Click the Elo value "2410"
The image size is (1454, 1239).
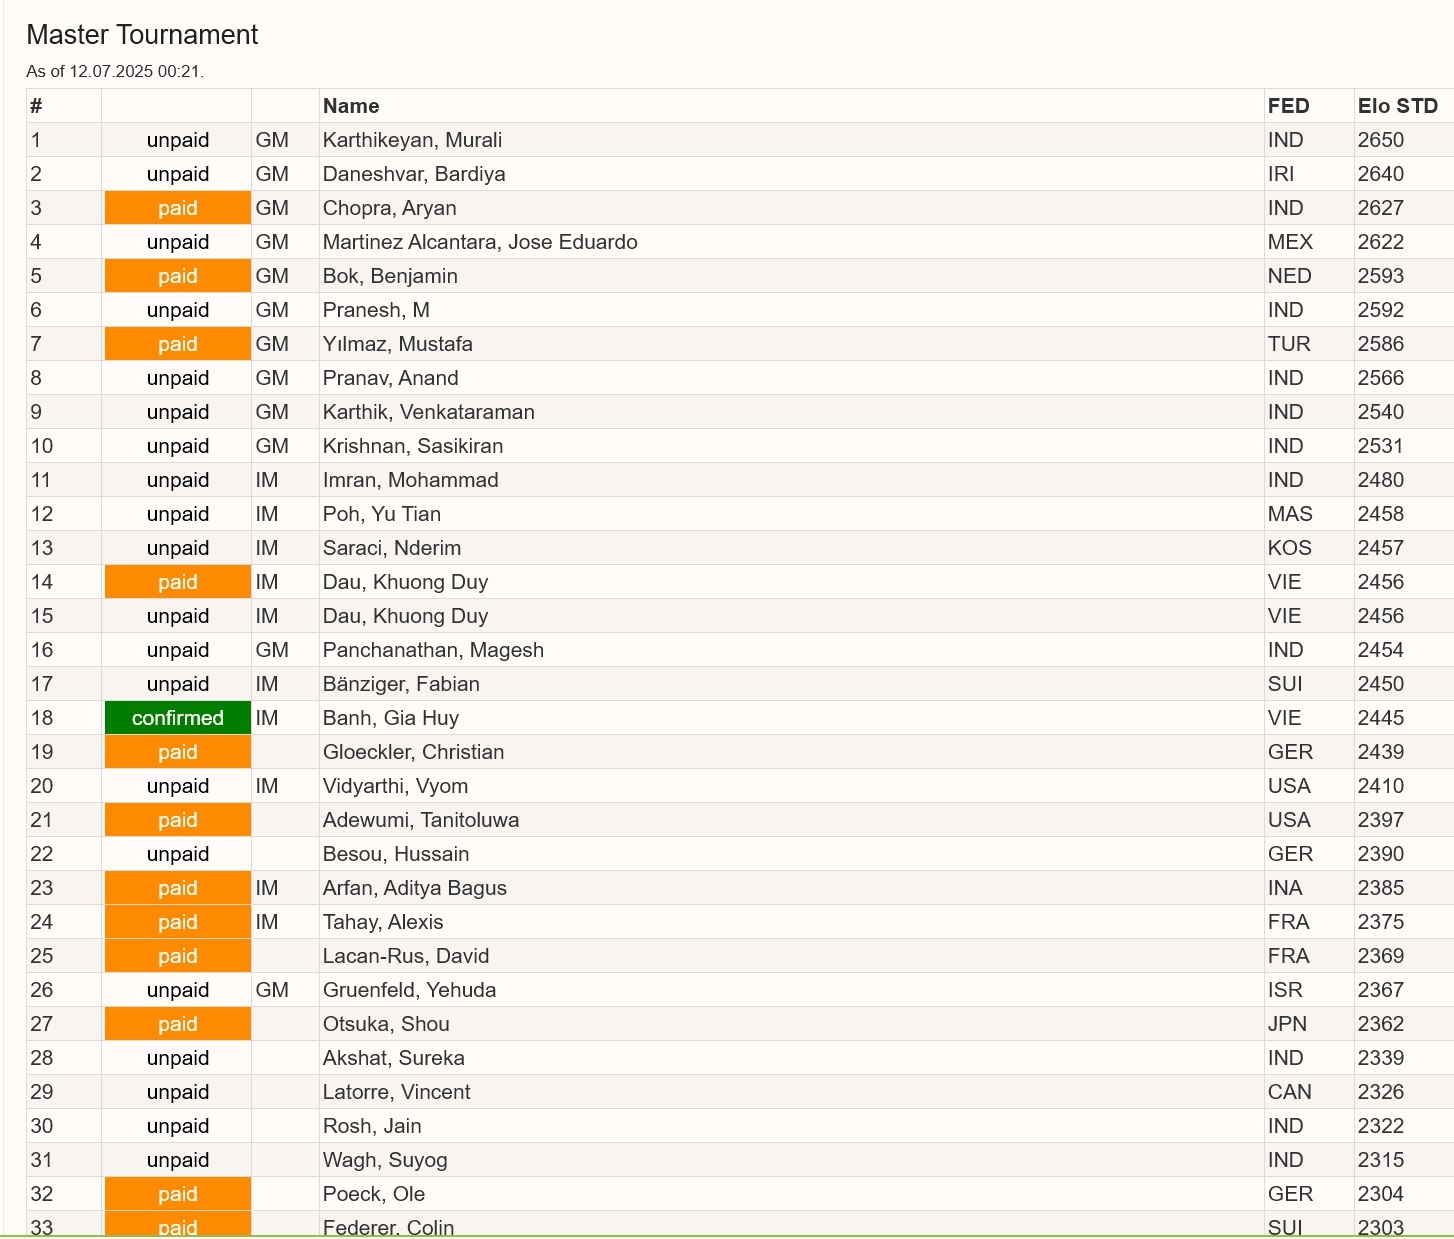tap(1381, 786)
